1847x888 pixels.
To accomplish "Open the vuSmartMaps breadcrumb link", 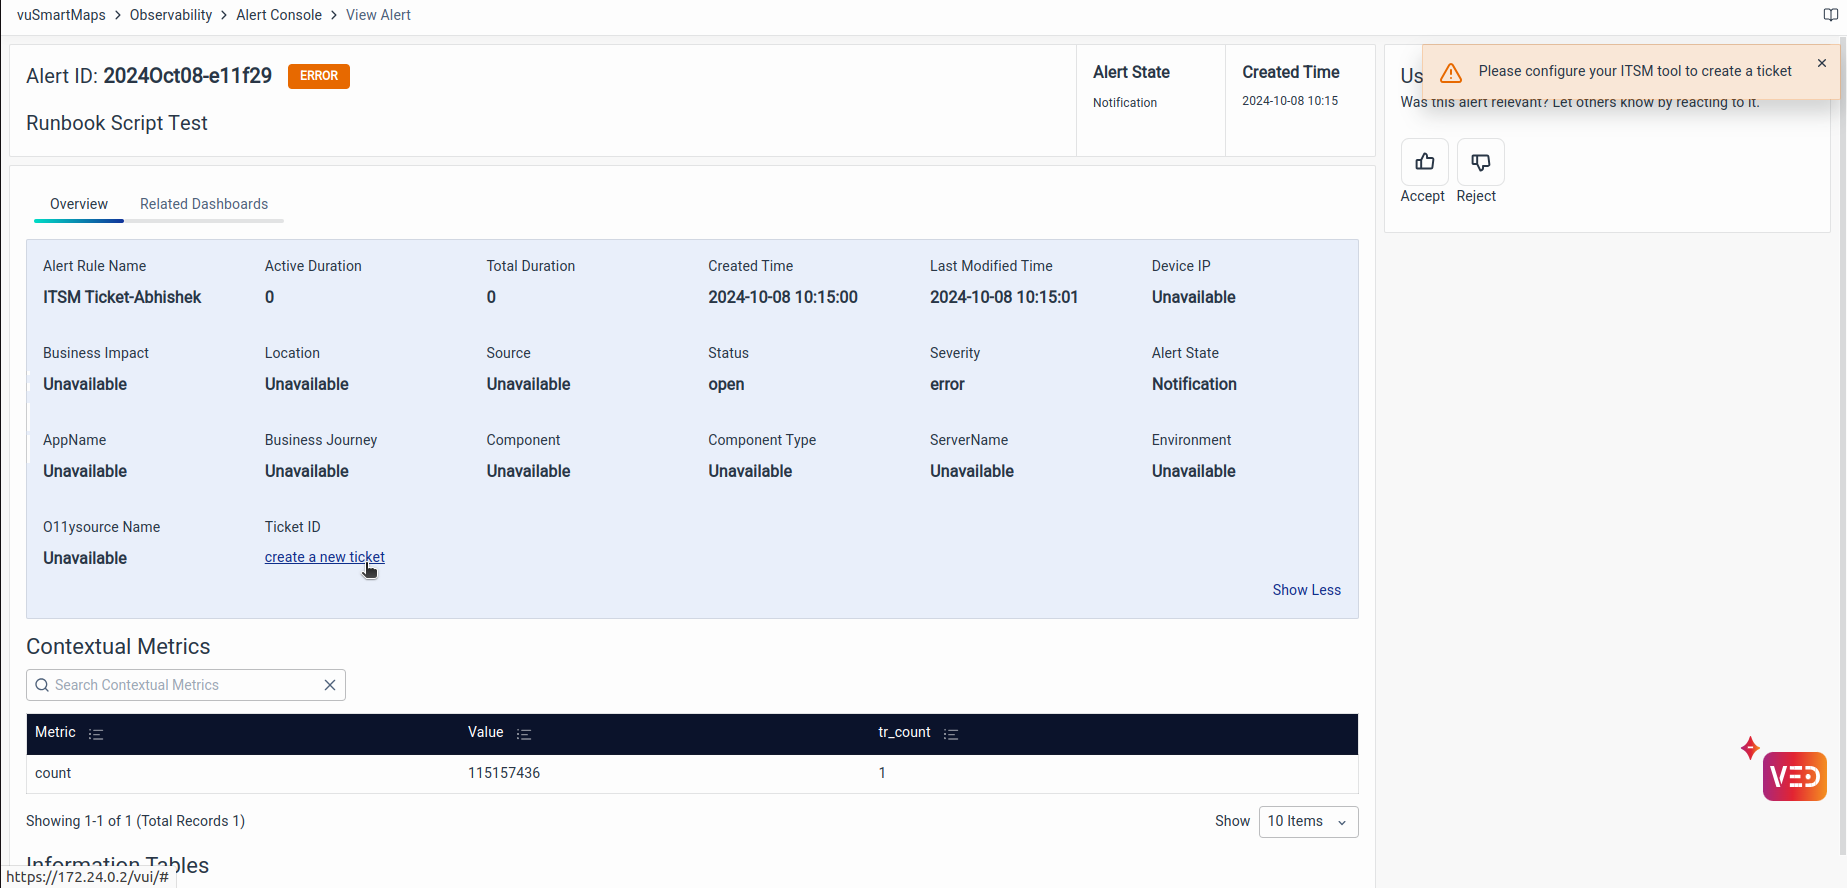I will [x=61, y=15].
